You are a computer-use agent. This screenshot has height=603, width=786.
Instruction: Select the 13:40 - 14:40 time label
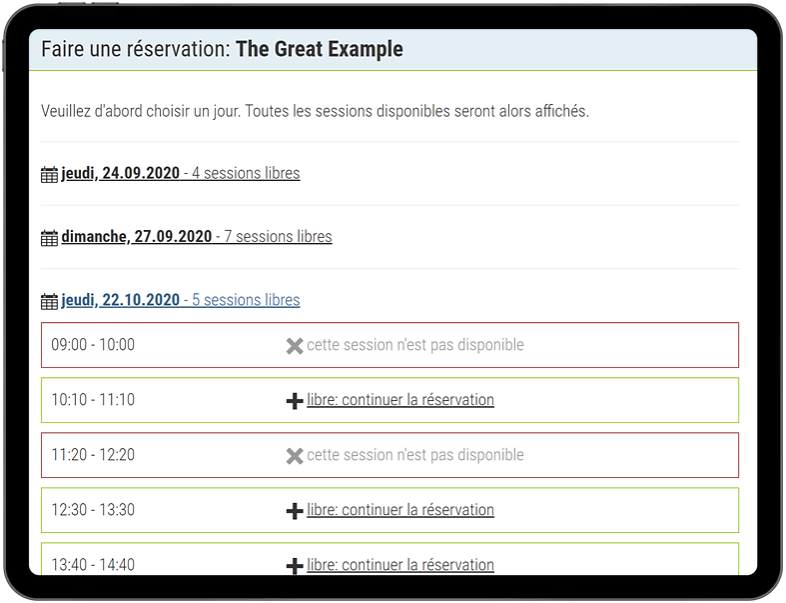93,565
